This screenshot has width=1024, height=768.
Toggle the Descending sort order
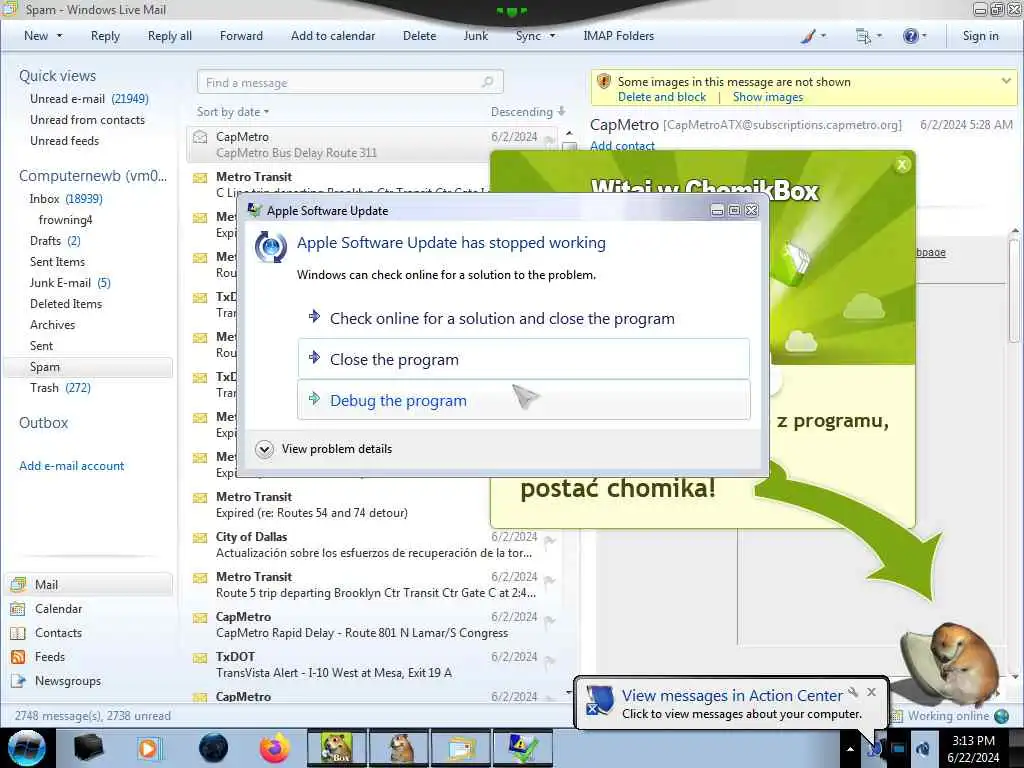pyautogui.click(x=528, y=112)
